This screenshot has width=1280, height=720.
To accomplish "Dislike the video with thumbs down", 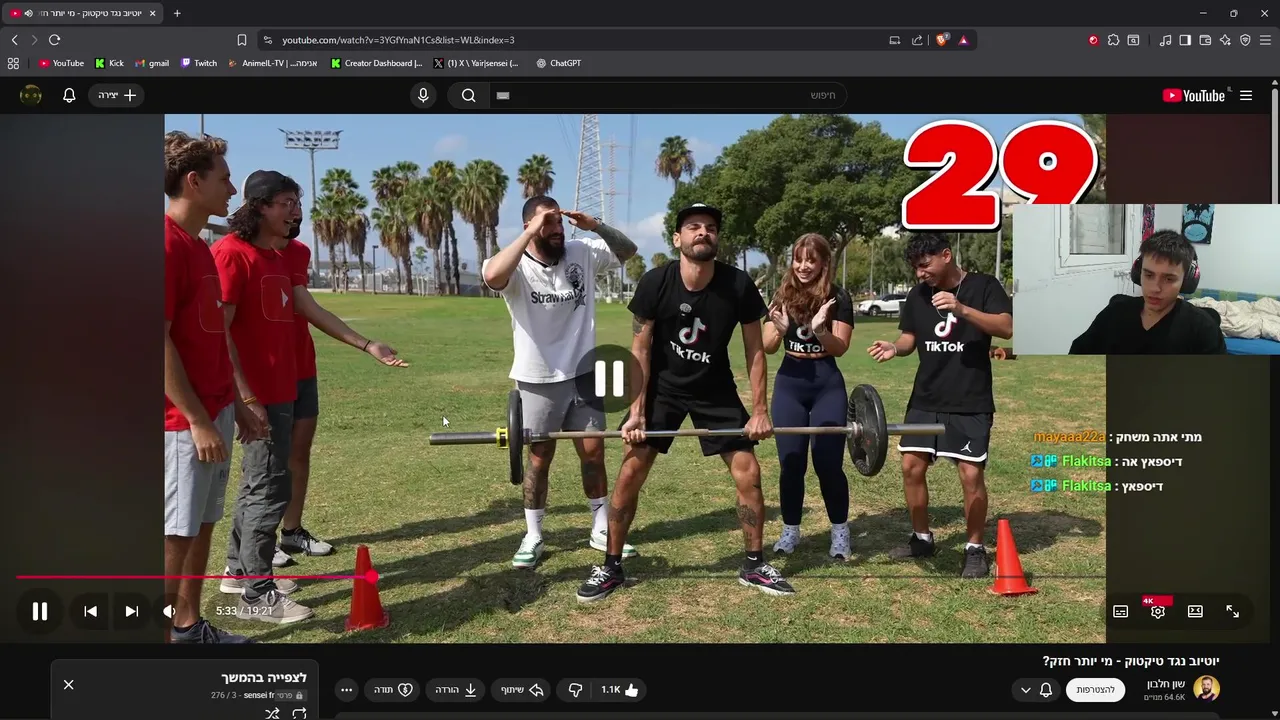I will point(575,690).
